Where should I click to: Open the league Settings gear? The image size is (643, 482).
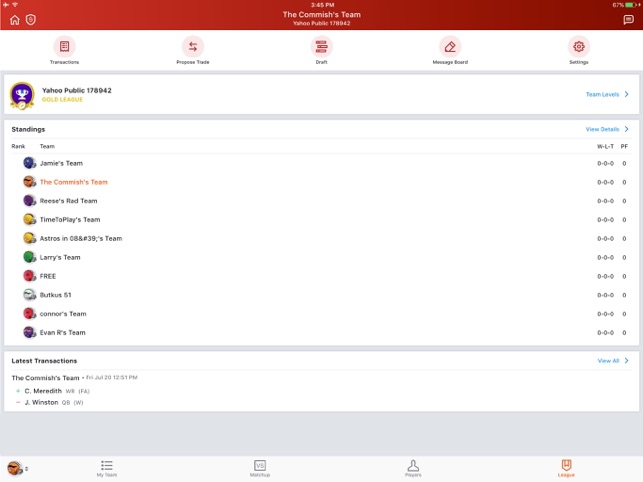(x=579, y=46)
